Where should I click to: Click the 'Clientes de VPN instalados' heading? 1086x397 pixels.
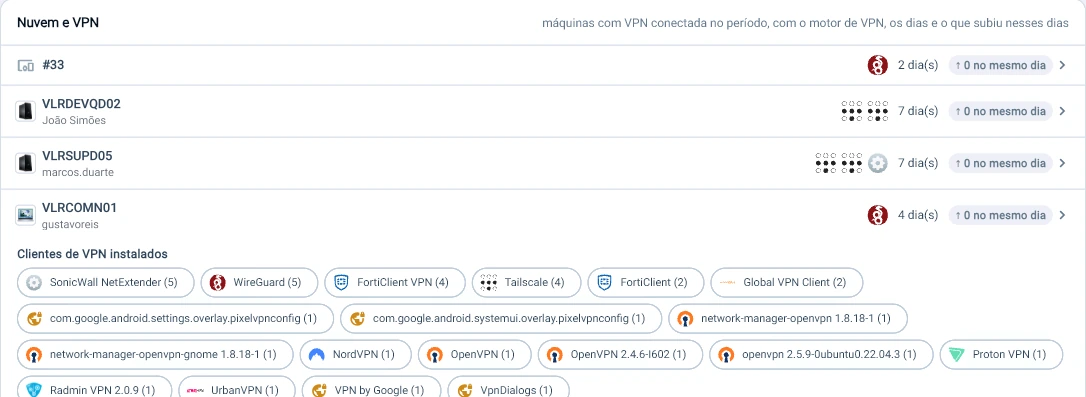pos(92,254)
